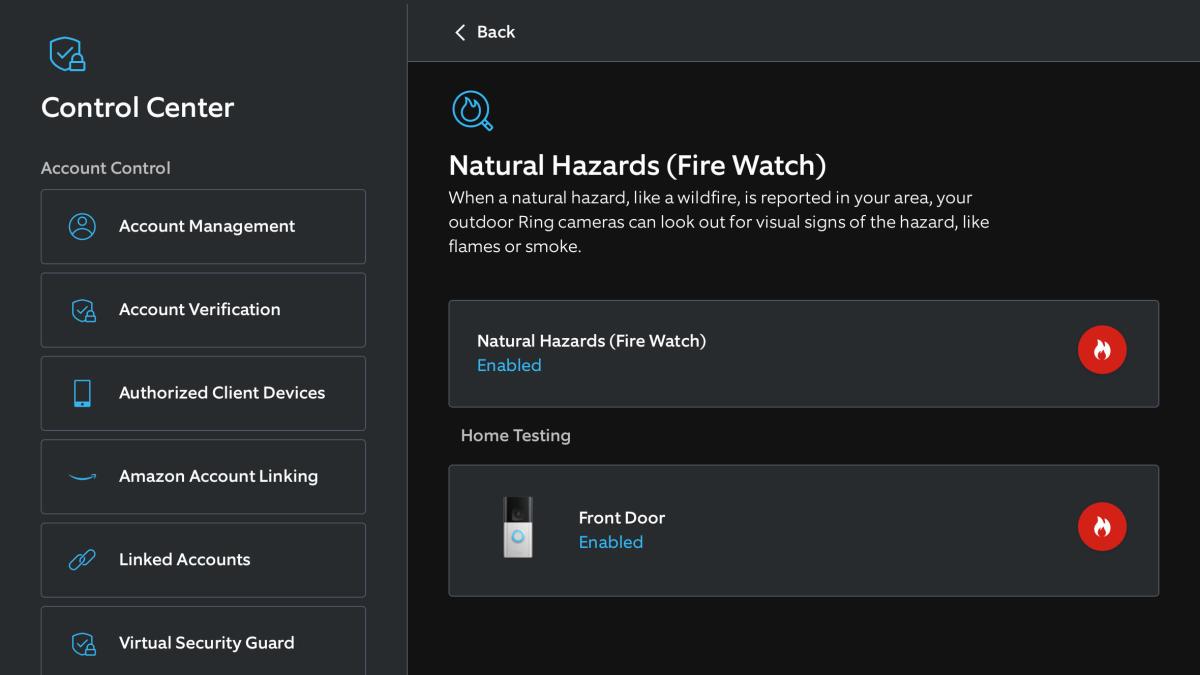Image resolution: width=1200 pixels, height=675 pixels.
Task: Click the Control Center title
Action: [138, 107]
